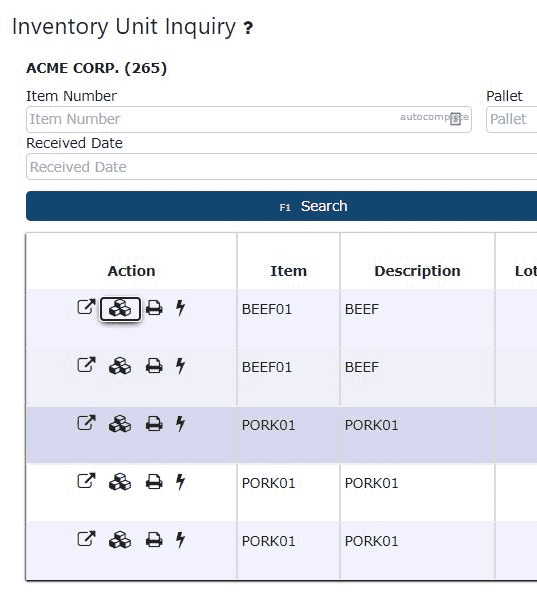Click the Description column header
Viewport: 537px width, 595px height.
click(x=417, y=271)
